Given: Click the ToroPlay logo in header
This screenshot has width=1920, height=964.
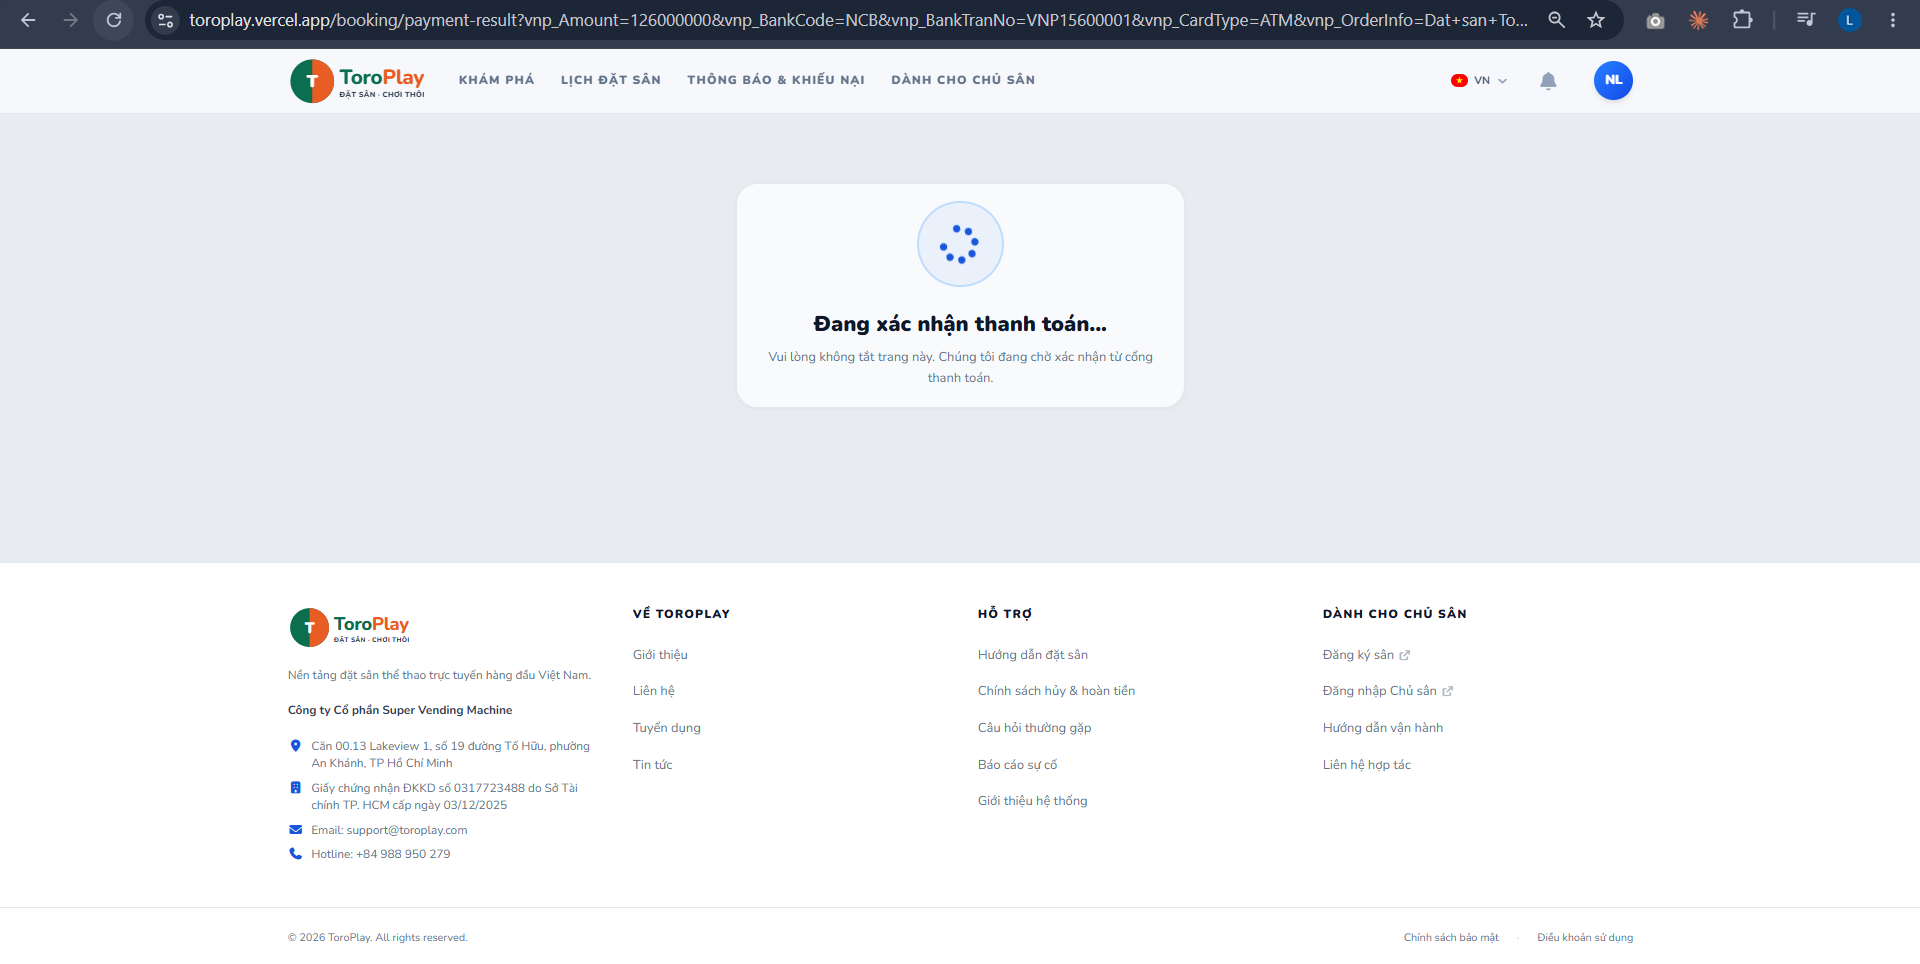Looking at the screenshot, I should [357, 81].
